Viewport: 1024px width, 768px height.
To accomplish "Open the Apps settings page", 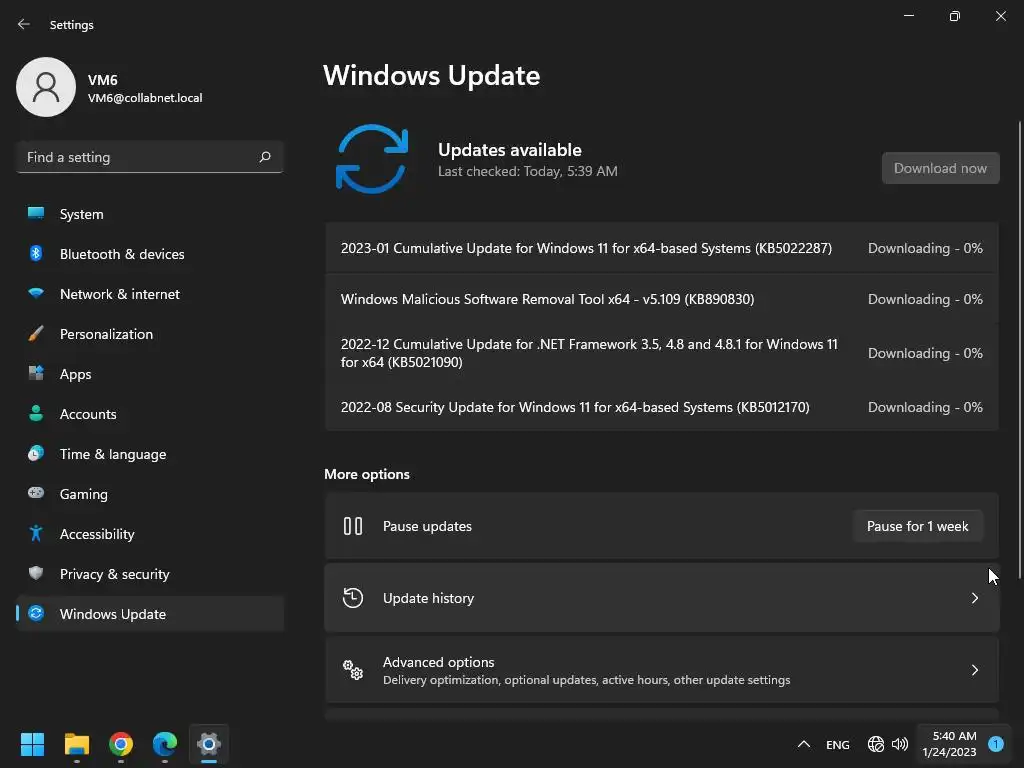I will 150,374.
